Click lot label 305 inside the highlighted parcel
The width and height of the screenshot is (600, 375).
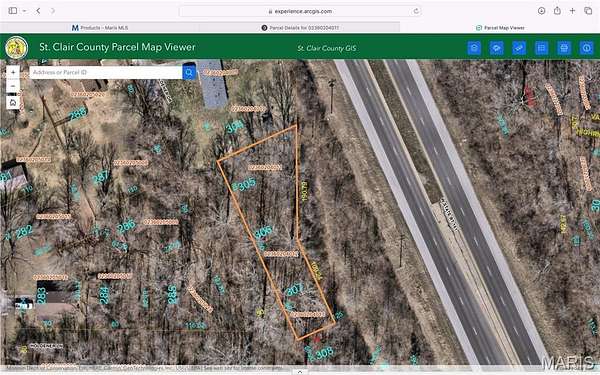[244, 184]
